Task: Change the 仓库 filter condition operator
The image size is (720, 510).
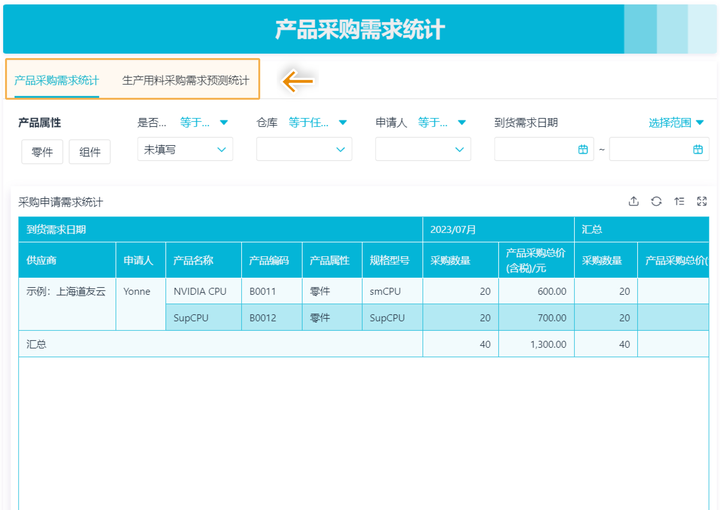Action: (x=317, y=123)
